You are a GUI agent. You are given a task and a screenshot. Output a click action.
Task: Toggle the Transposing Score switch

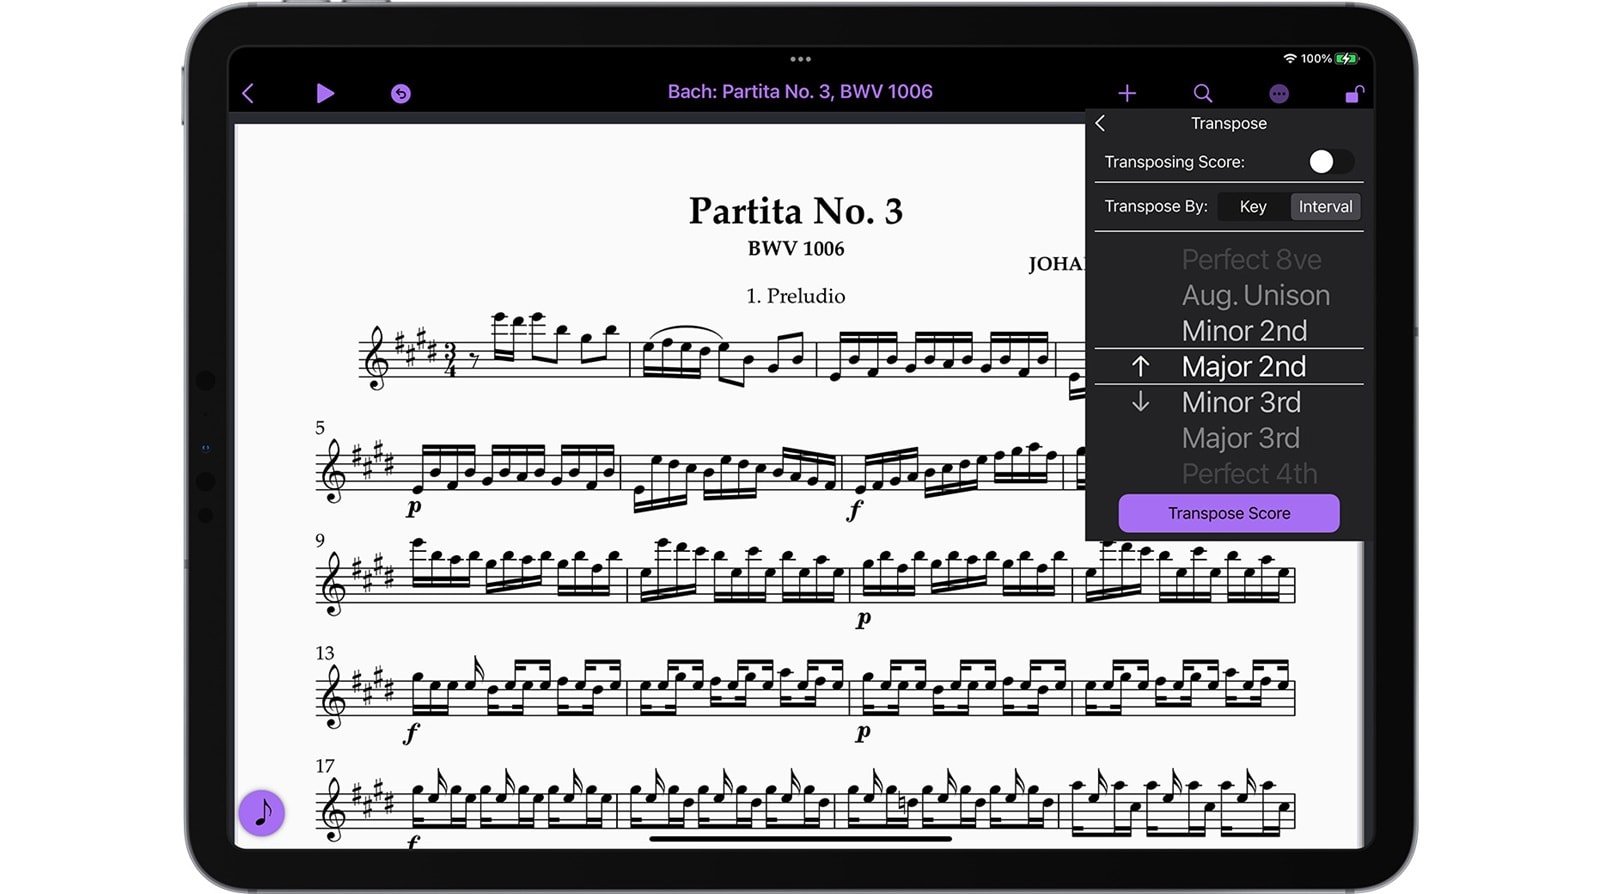[x=1330, y=161]
